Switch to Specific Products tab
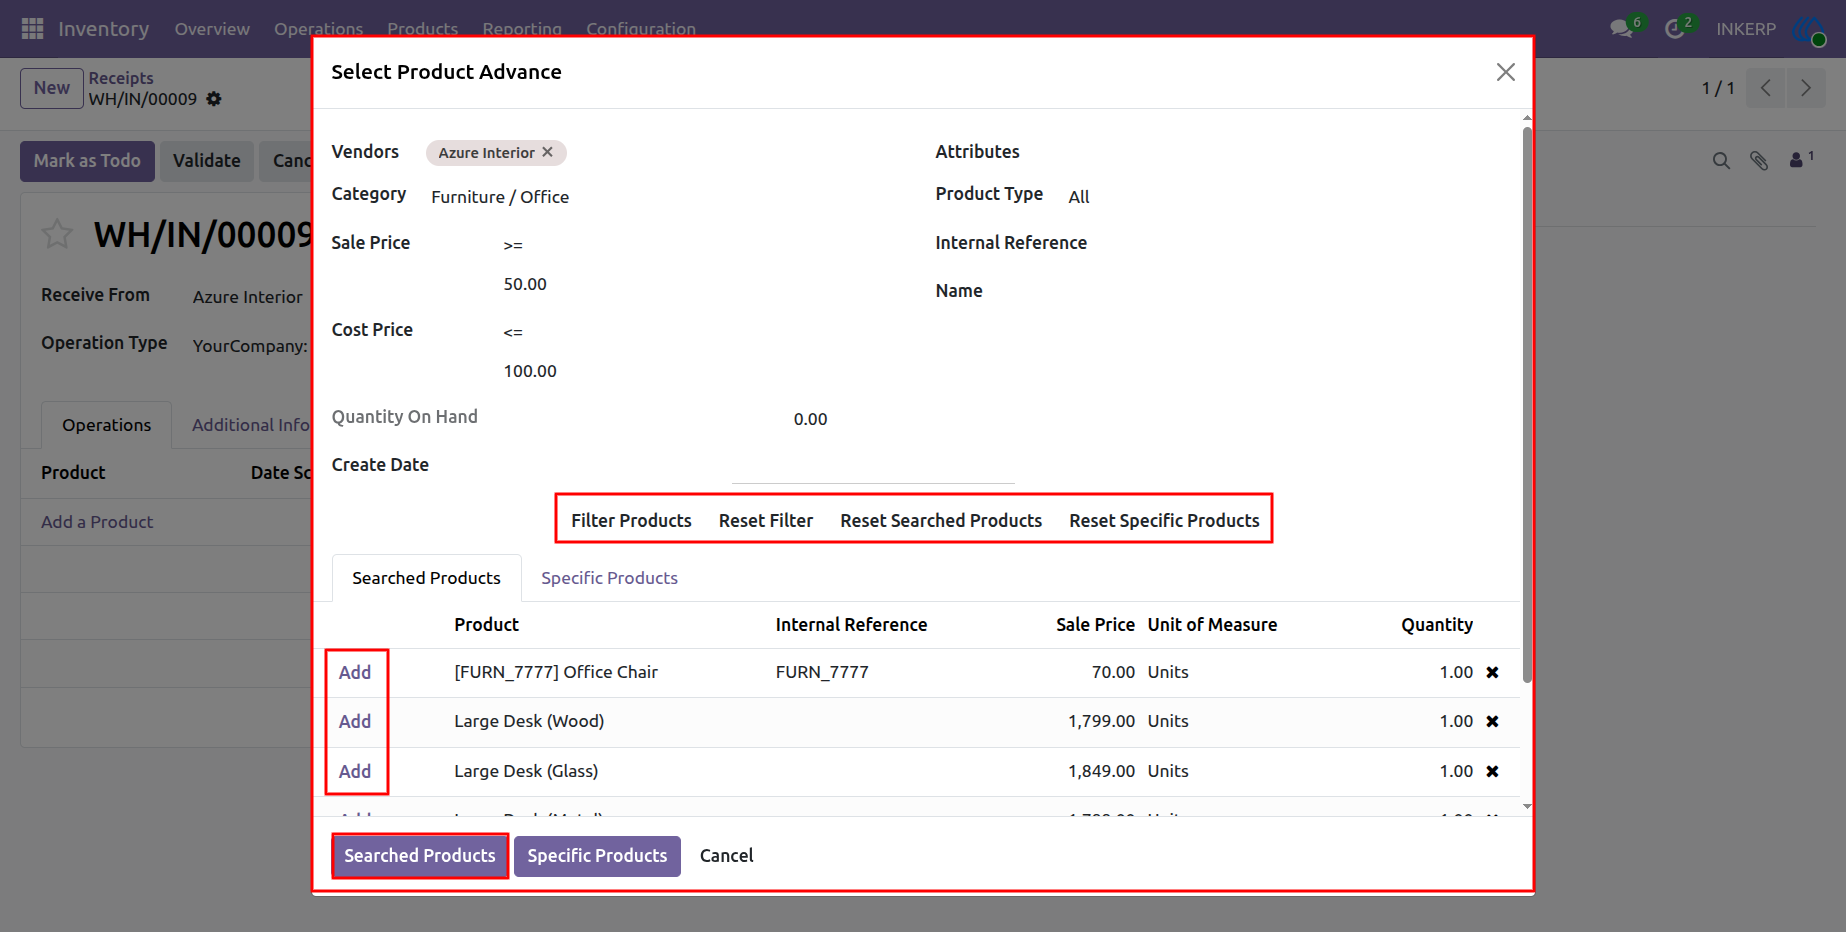Viewport: 1846px width, 932px height. tap(609, 578)
